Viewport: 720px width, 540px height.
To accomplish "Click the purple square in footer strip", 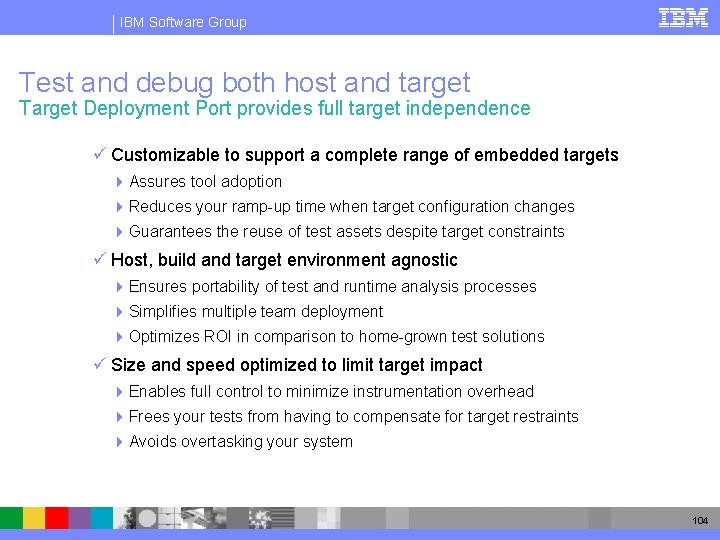I will 79,518.
